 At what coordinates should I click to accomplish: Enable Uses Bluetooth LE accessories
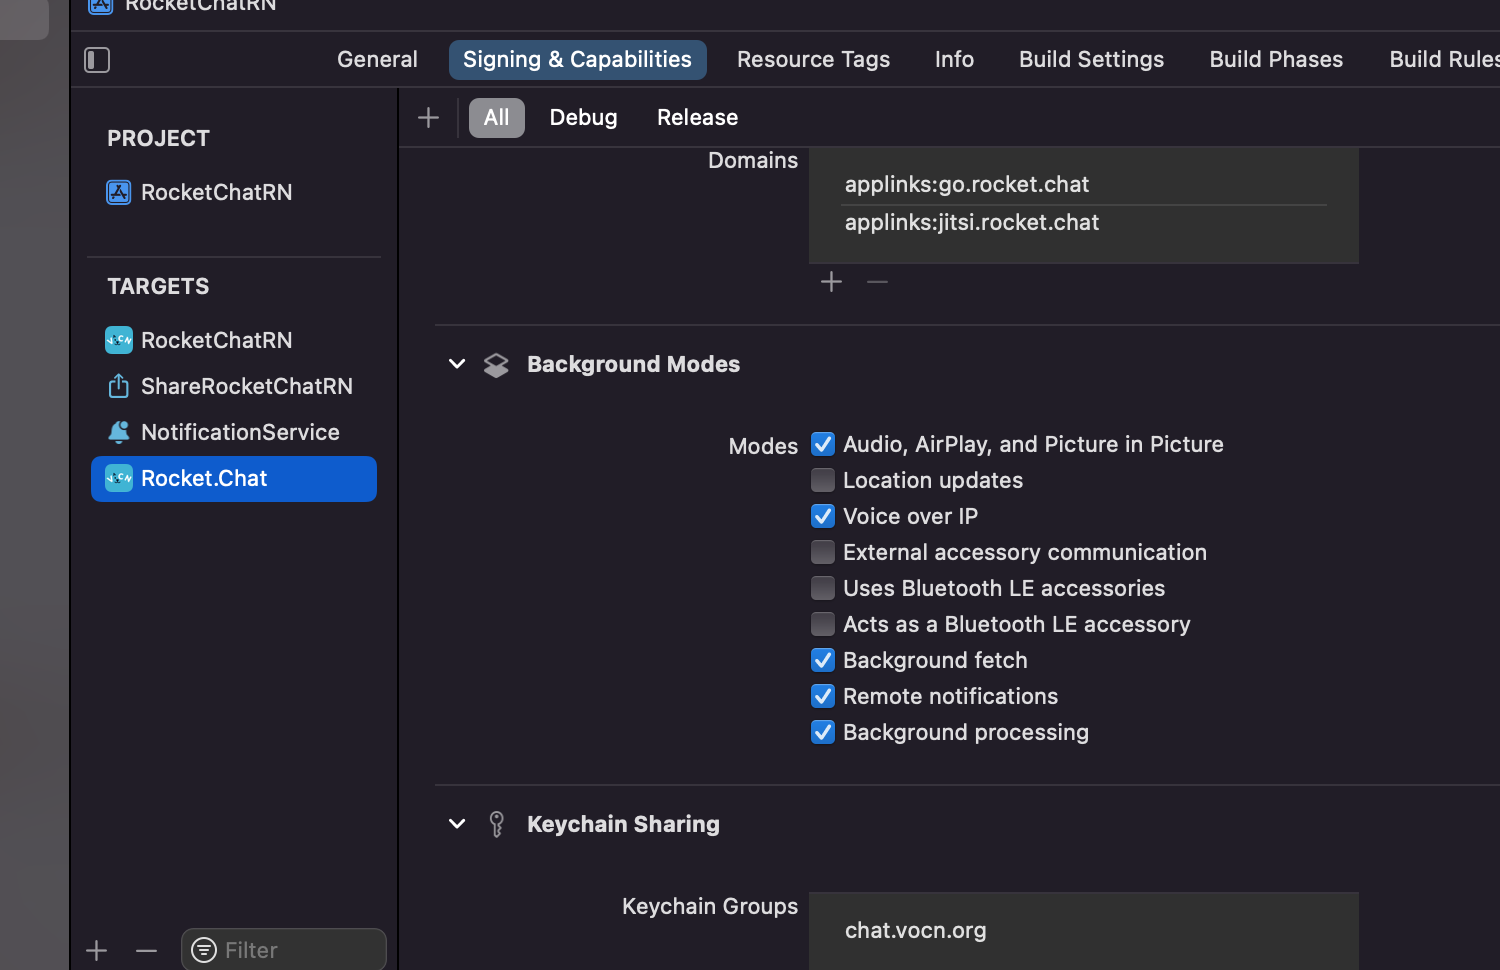coord(823,588)
